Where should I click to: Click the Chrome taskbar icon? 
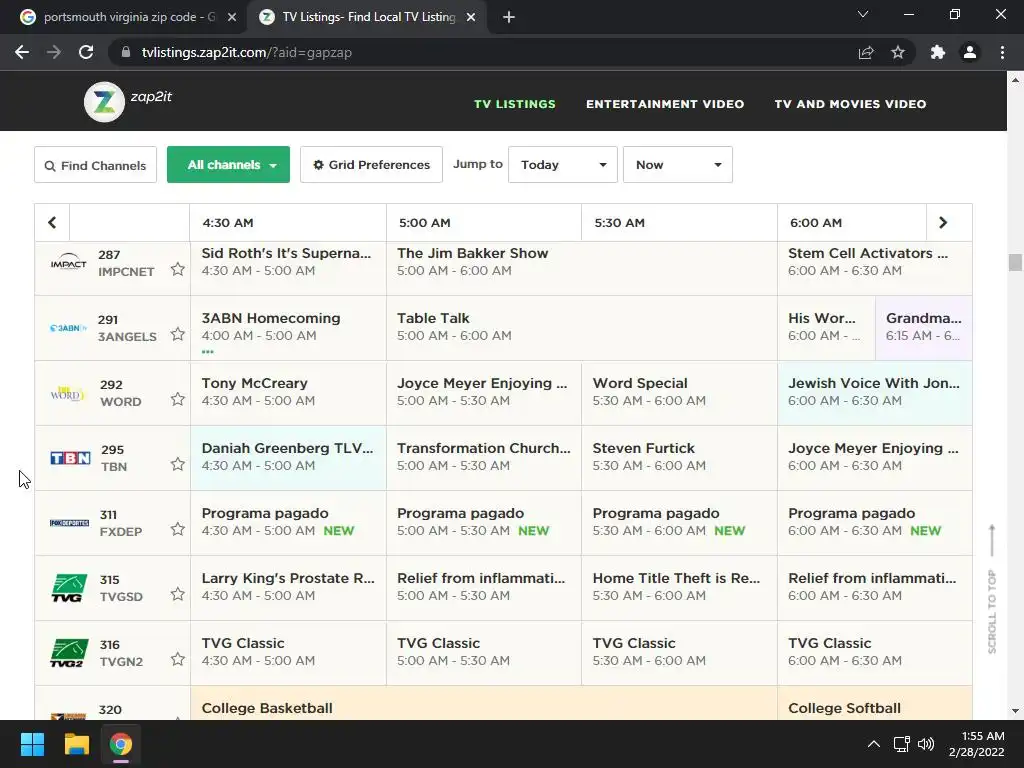121,744
